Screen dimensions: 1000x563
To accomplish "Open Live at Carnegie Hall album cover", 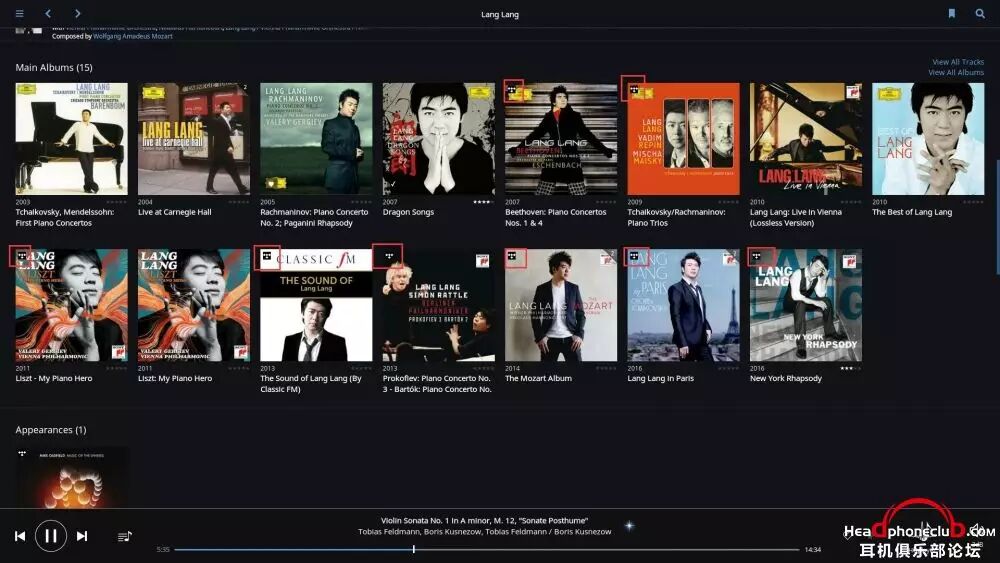I will tap(194, 138).
